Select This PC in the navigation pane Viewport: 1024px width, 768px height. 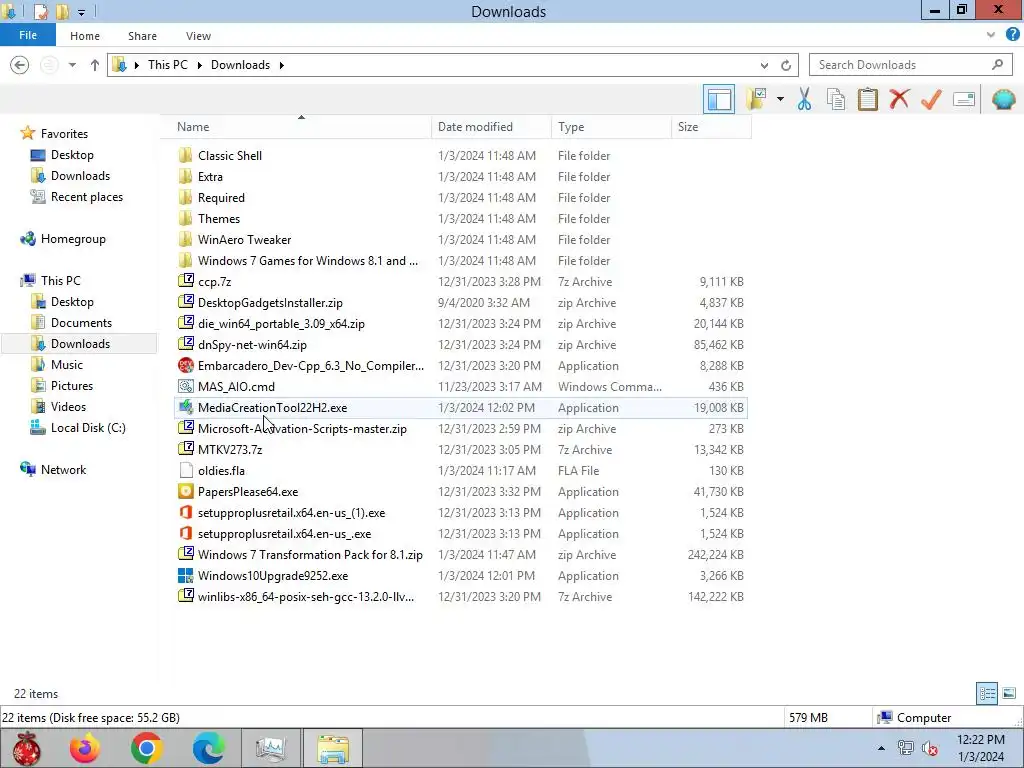tap(60, 280)
